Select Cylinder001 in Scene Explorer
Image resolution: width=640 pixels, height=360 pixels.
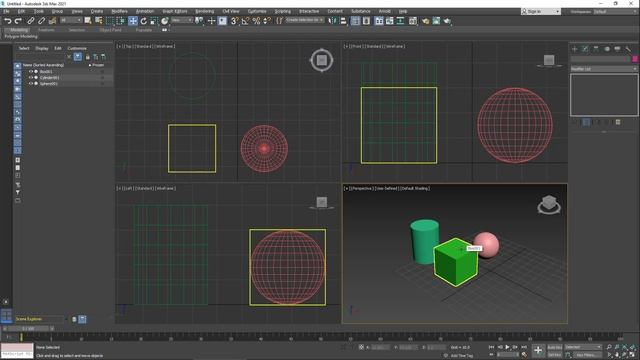coord(49,78)
